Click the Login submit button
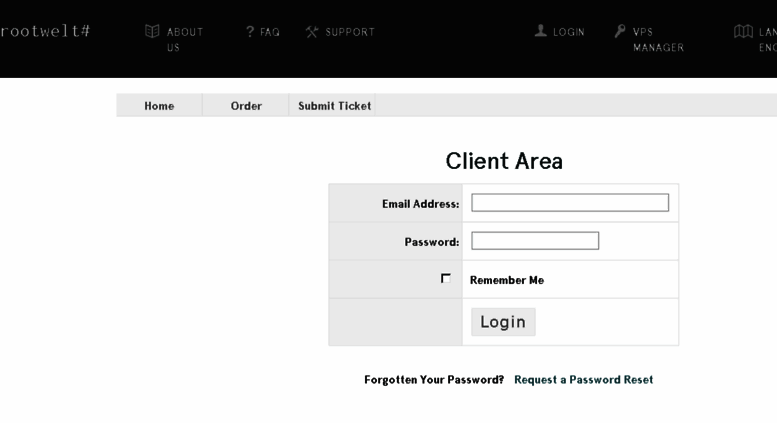 point(503,322)
